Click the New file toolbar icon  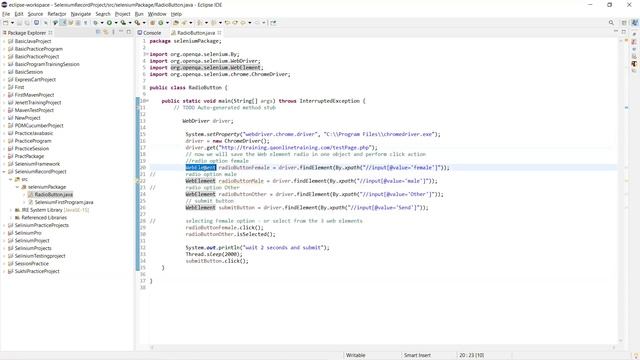point(6,23)
